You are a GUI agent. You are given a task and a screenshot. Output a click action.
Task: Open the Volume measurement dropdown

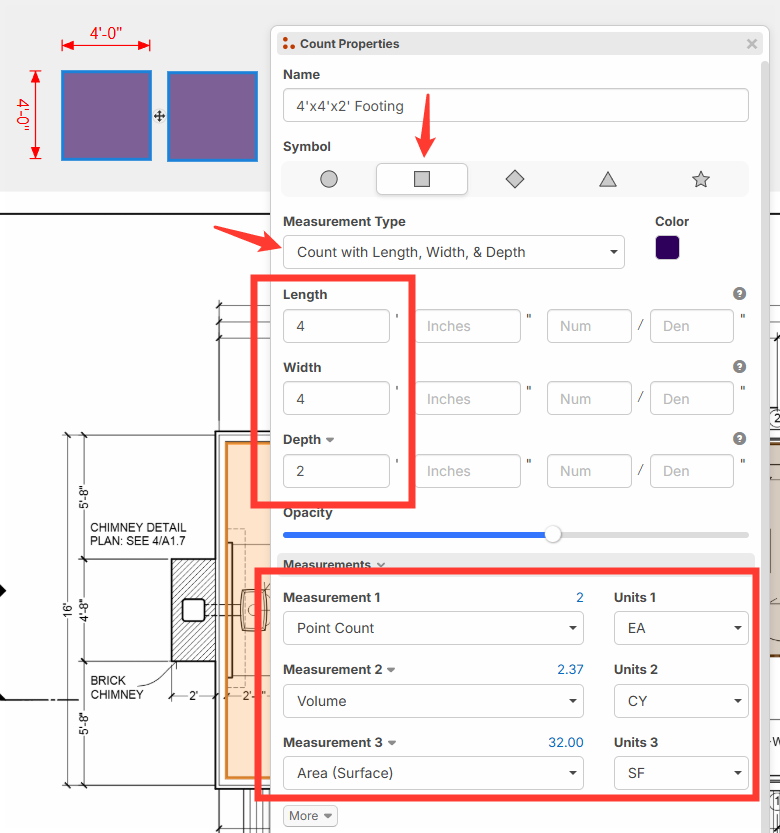coord(433,701)
